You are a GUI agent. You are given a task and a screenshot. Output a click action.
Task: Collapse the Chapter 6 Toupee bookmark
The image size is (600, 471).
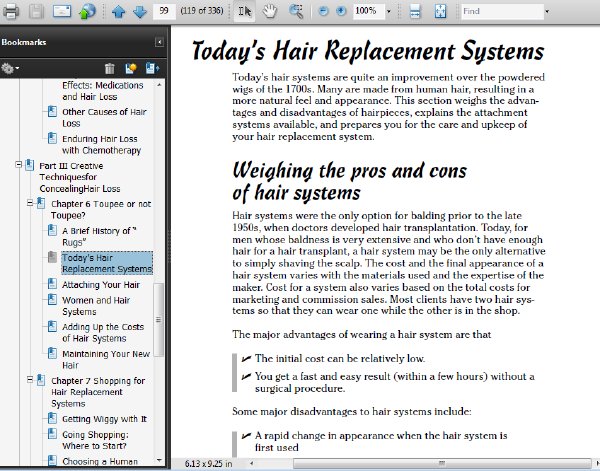[x=29, y=203]
